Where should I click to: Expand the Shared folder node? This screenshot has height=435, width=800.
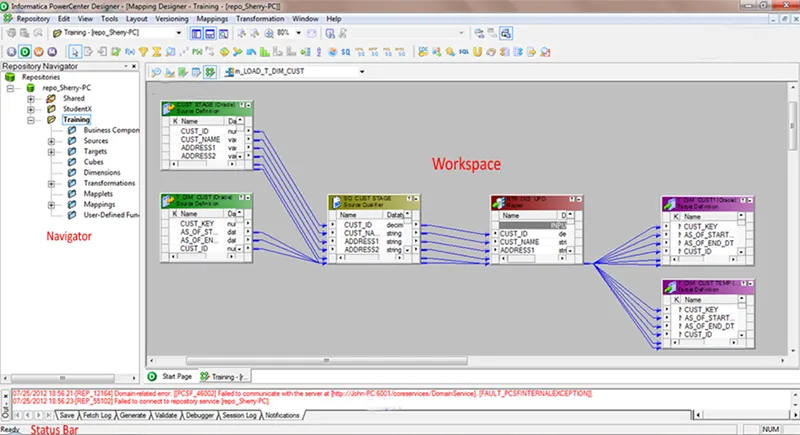(31, 98)
